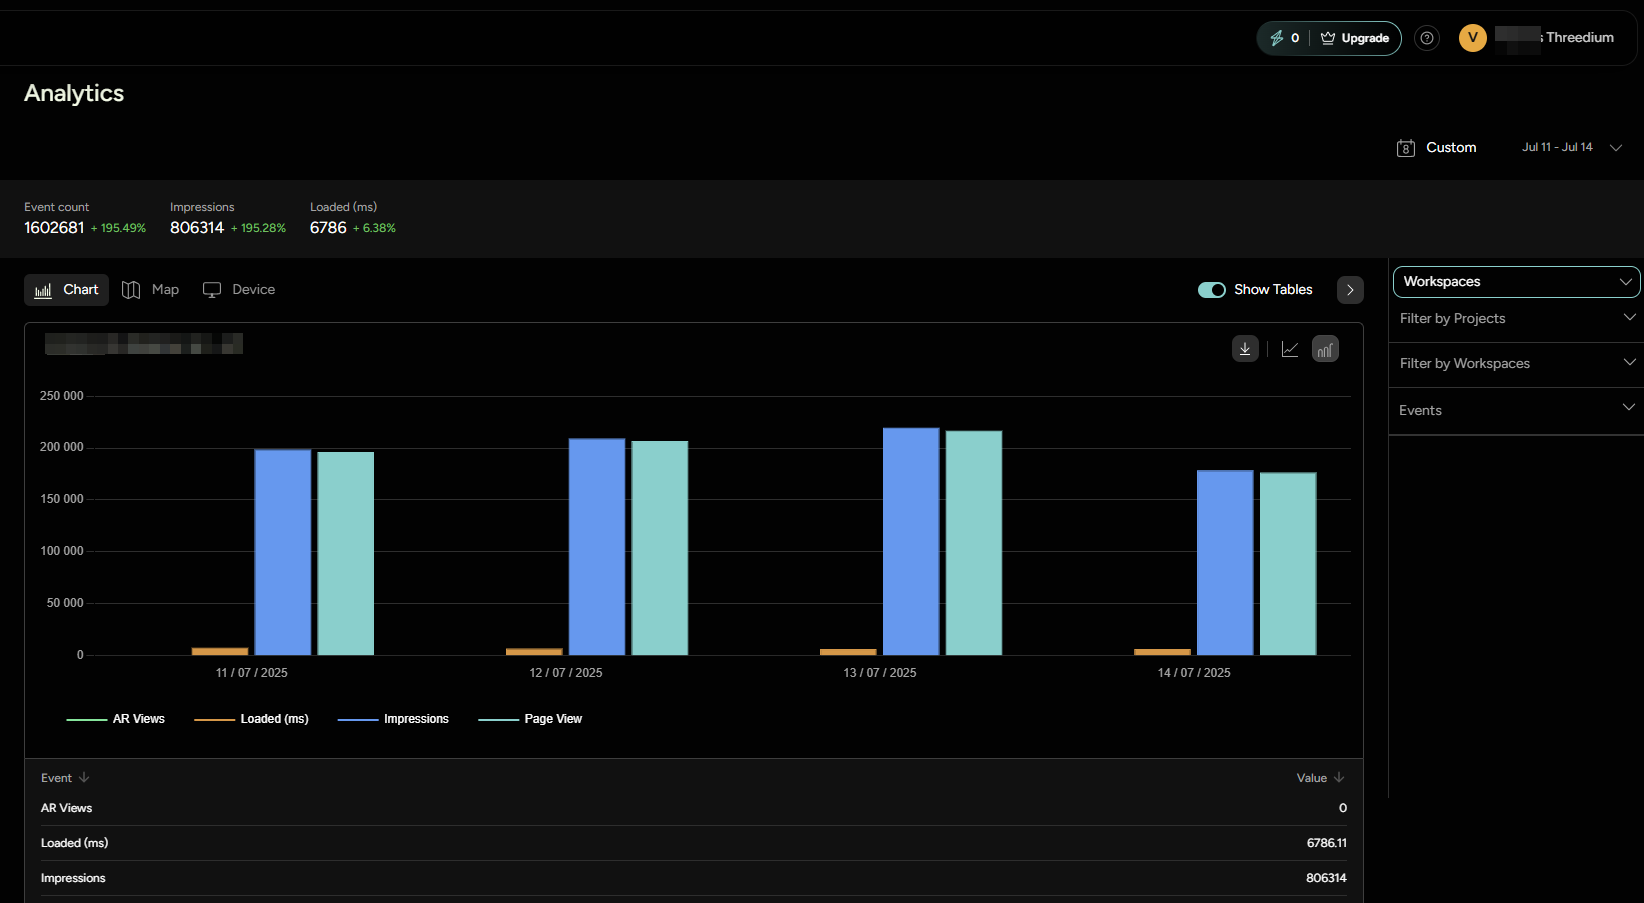Image resolution: width=1644 pixels, height=903 pixels.
Task: Toggle Loaded (ms) series in the legend
Action: coord(252,718)
